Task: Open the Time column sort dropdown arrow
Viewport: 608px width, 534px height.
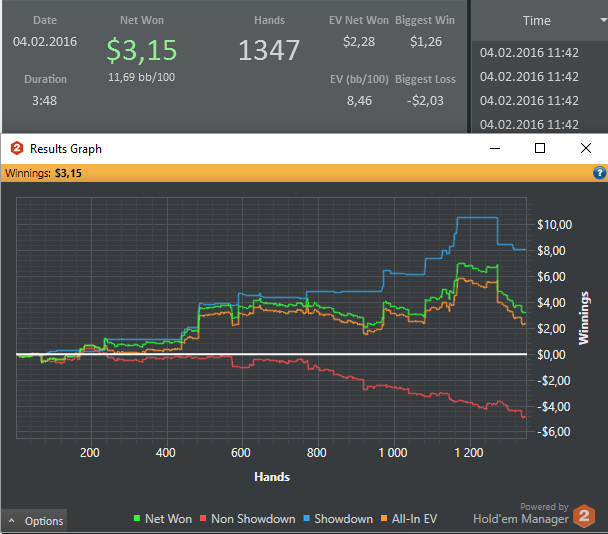Action: [604, 20]
